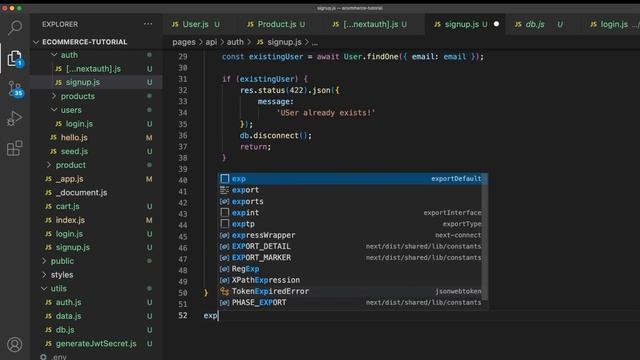Click line number 36 in gutter
Image resolution: width=640 pixels, height=360 pixels.
tap(183, 135)
